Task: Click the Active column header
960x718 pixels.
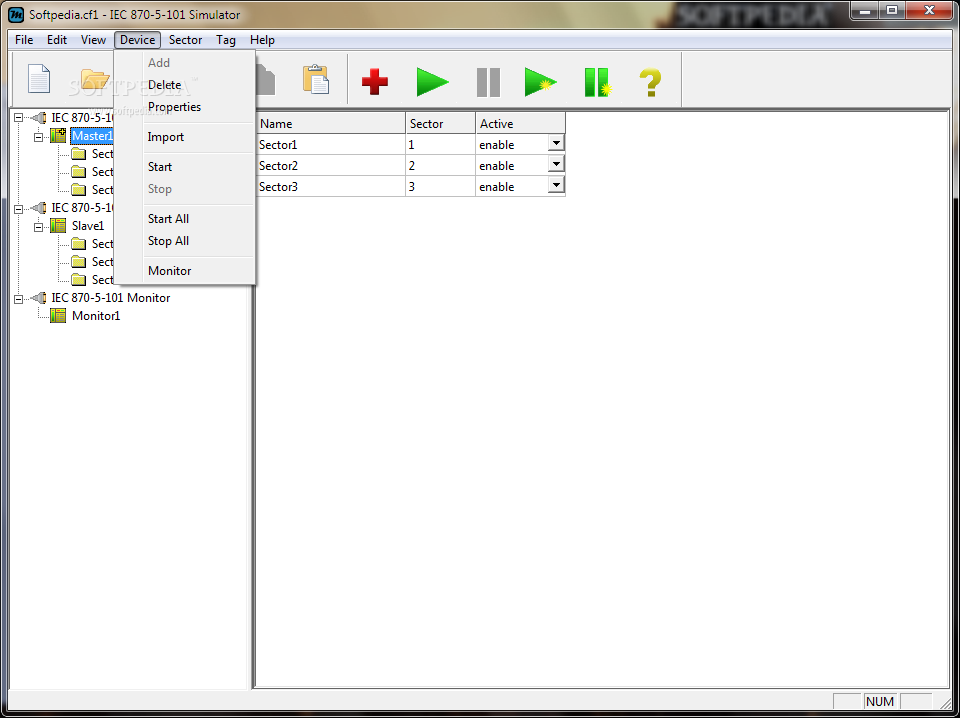Action: tap(520, 124)
